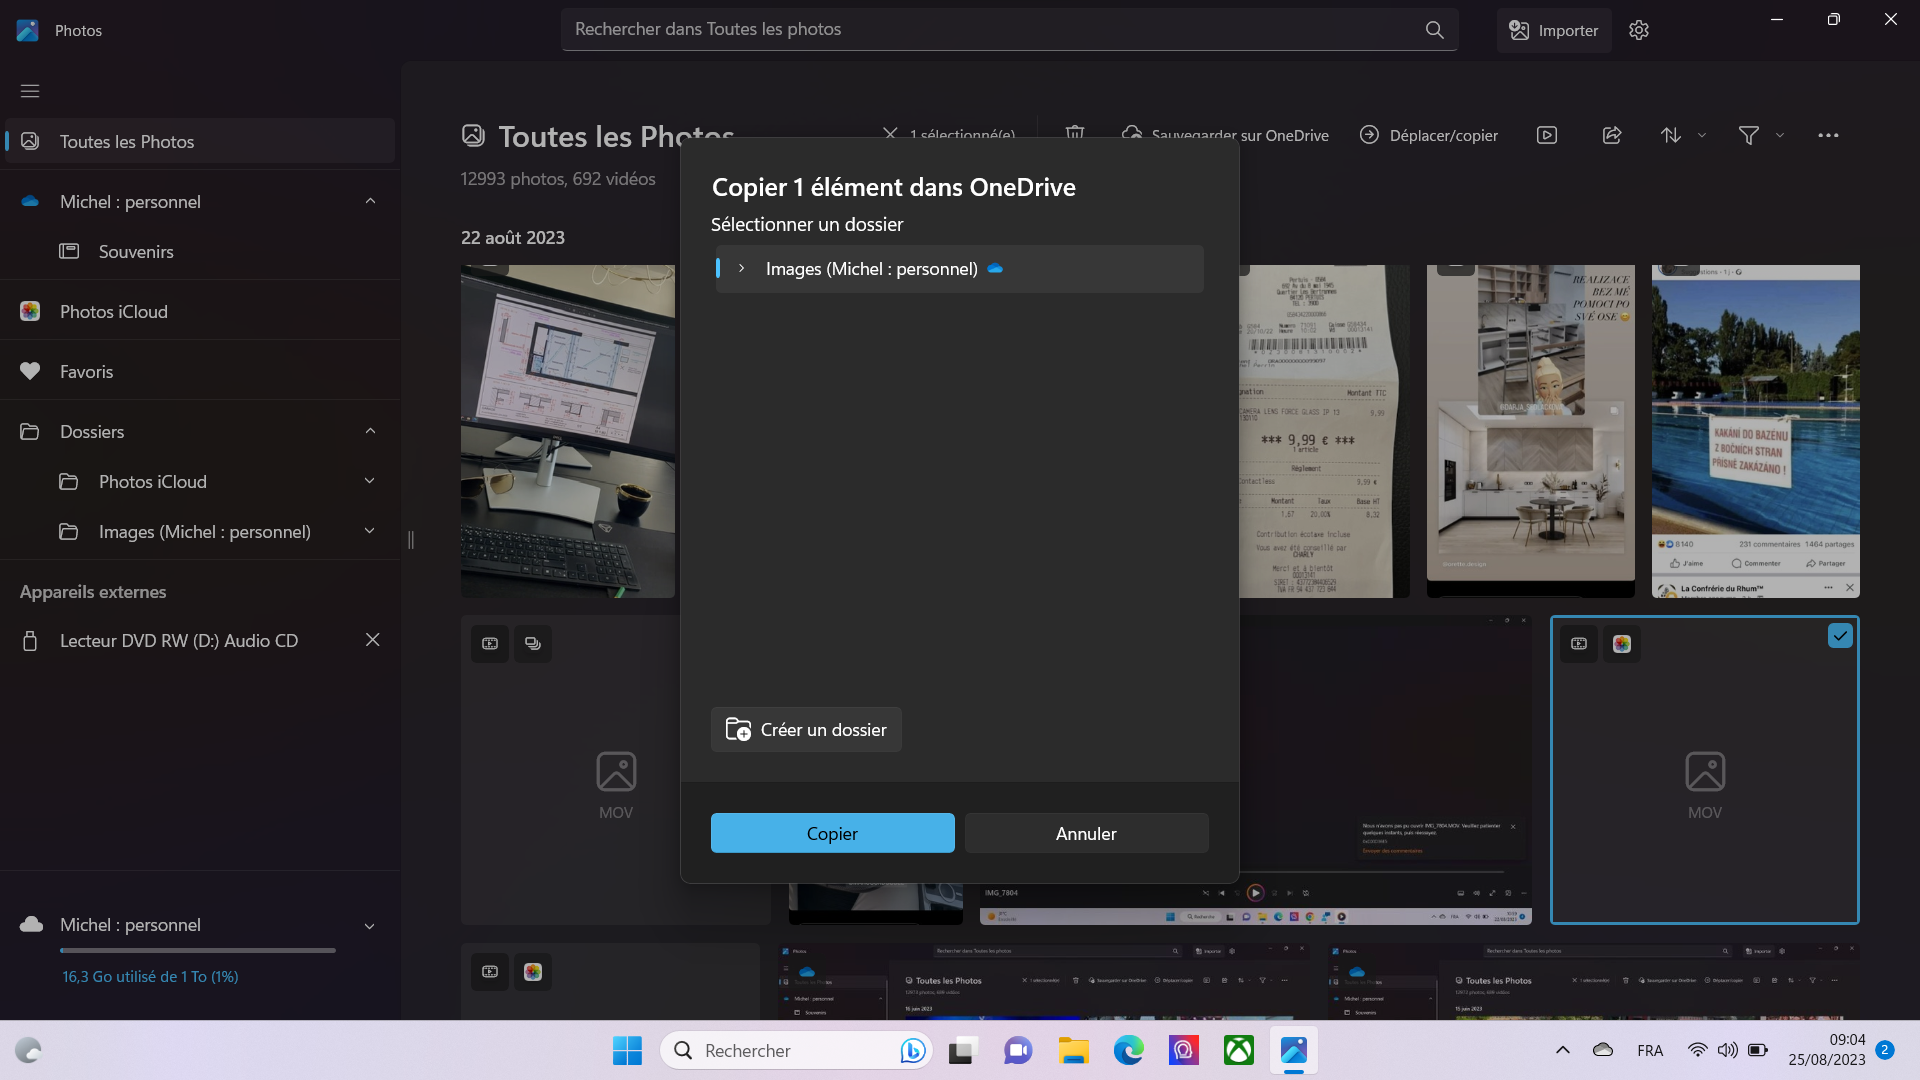This screenshot has height=1080, width=1920.
Task: Click the Copier button
Action: [832, 833]
